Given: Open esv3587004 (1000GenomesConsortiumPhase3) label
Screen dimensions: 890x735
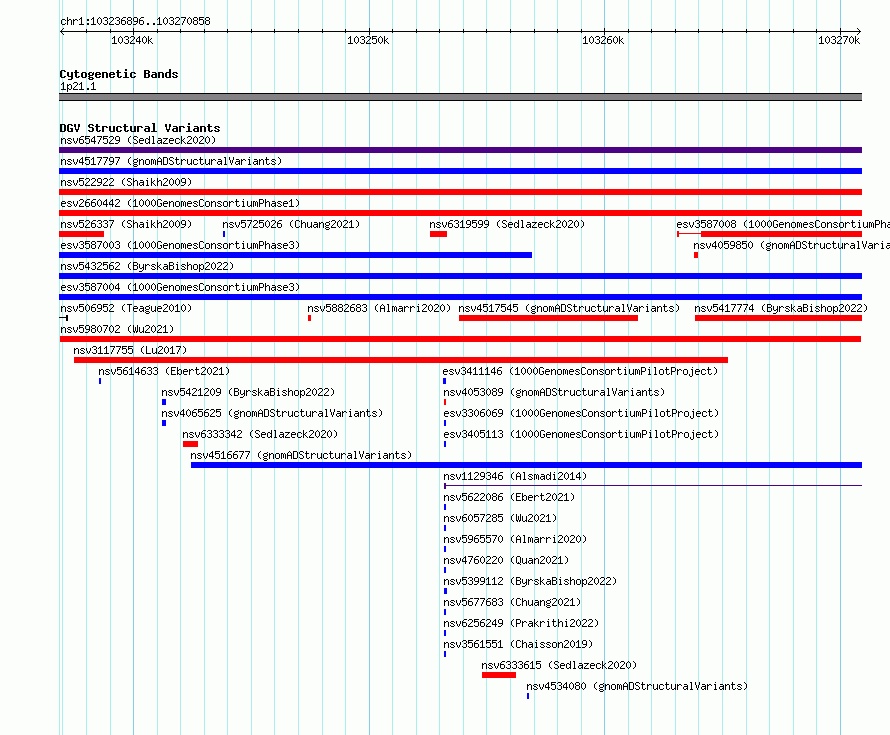Looking at the screenshot, I should tap(180, 287).
